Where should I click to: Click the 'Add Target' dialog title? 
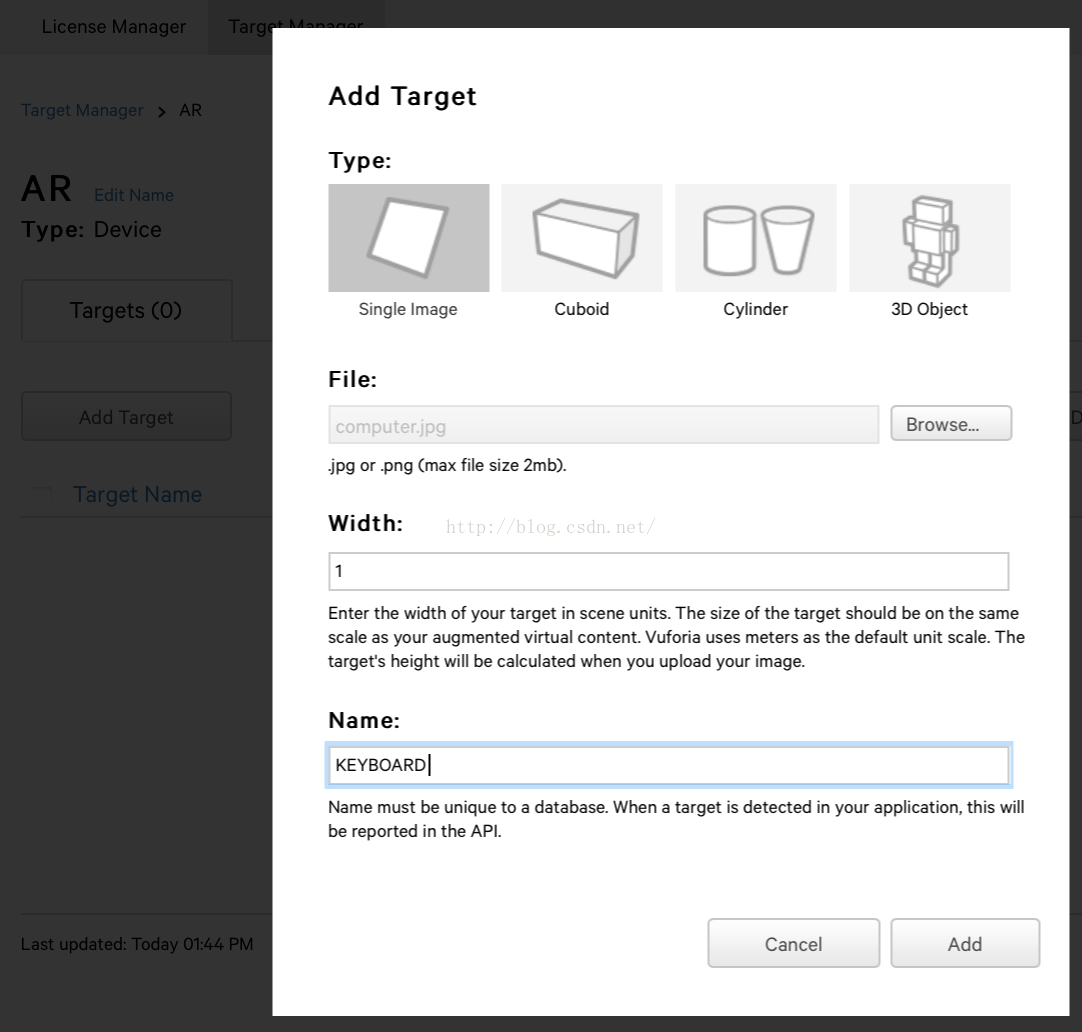pyautogui.click(x=403, y=96)
